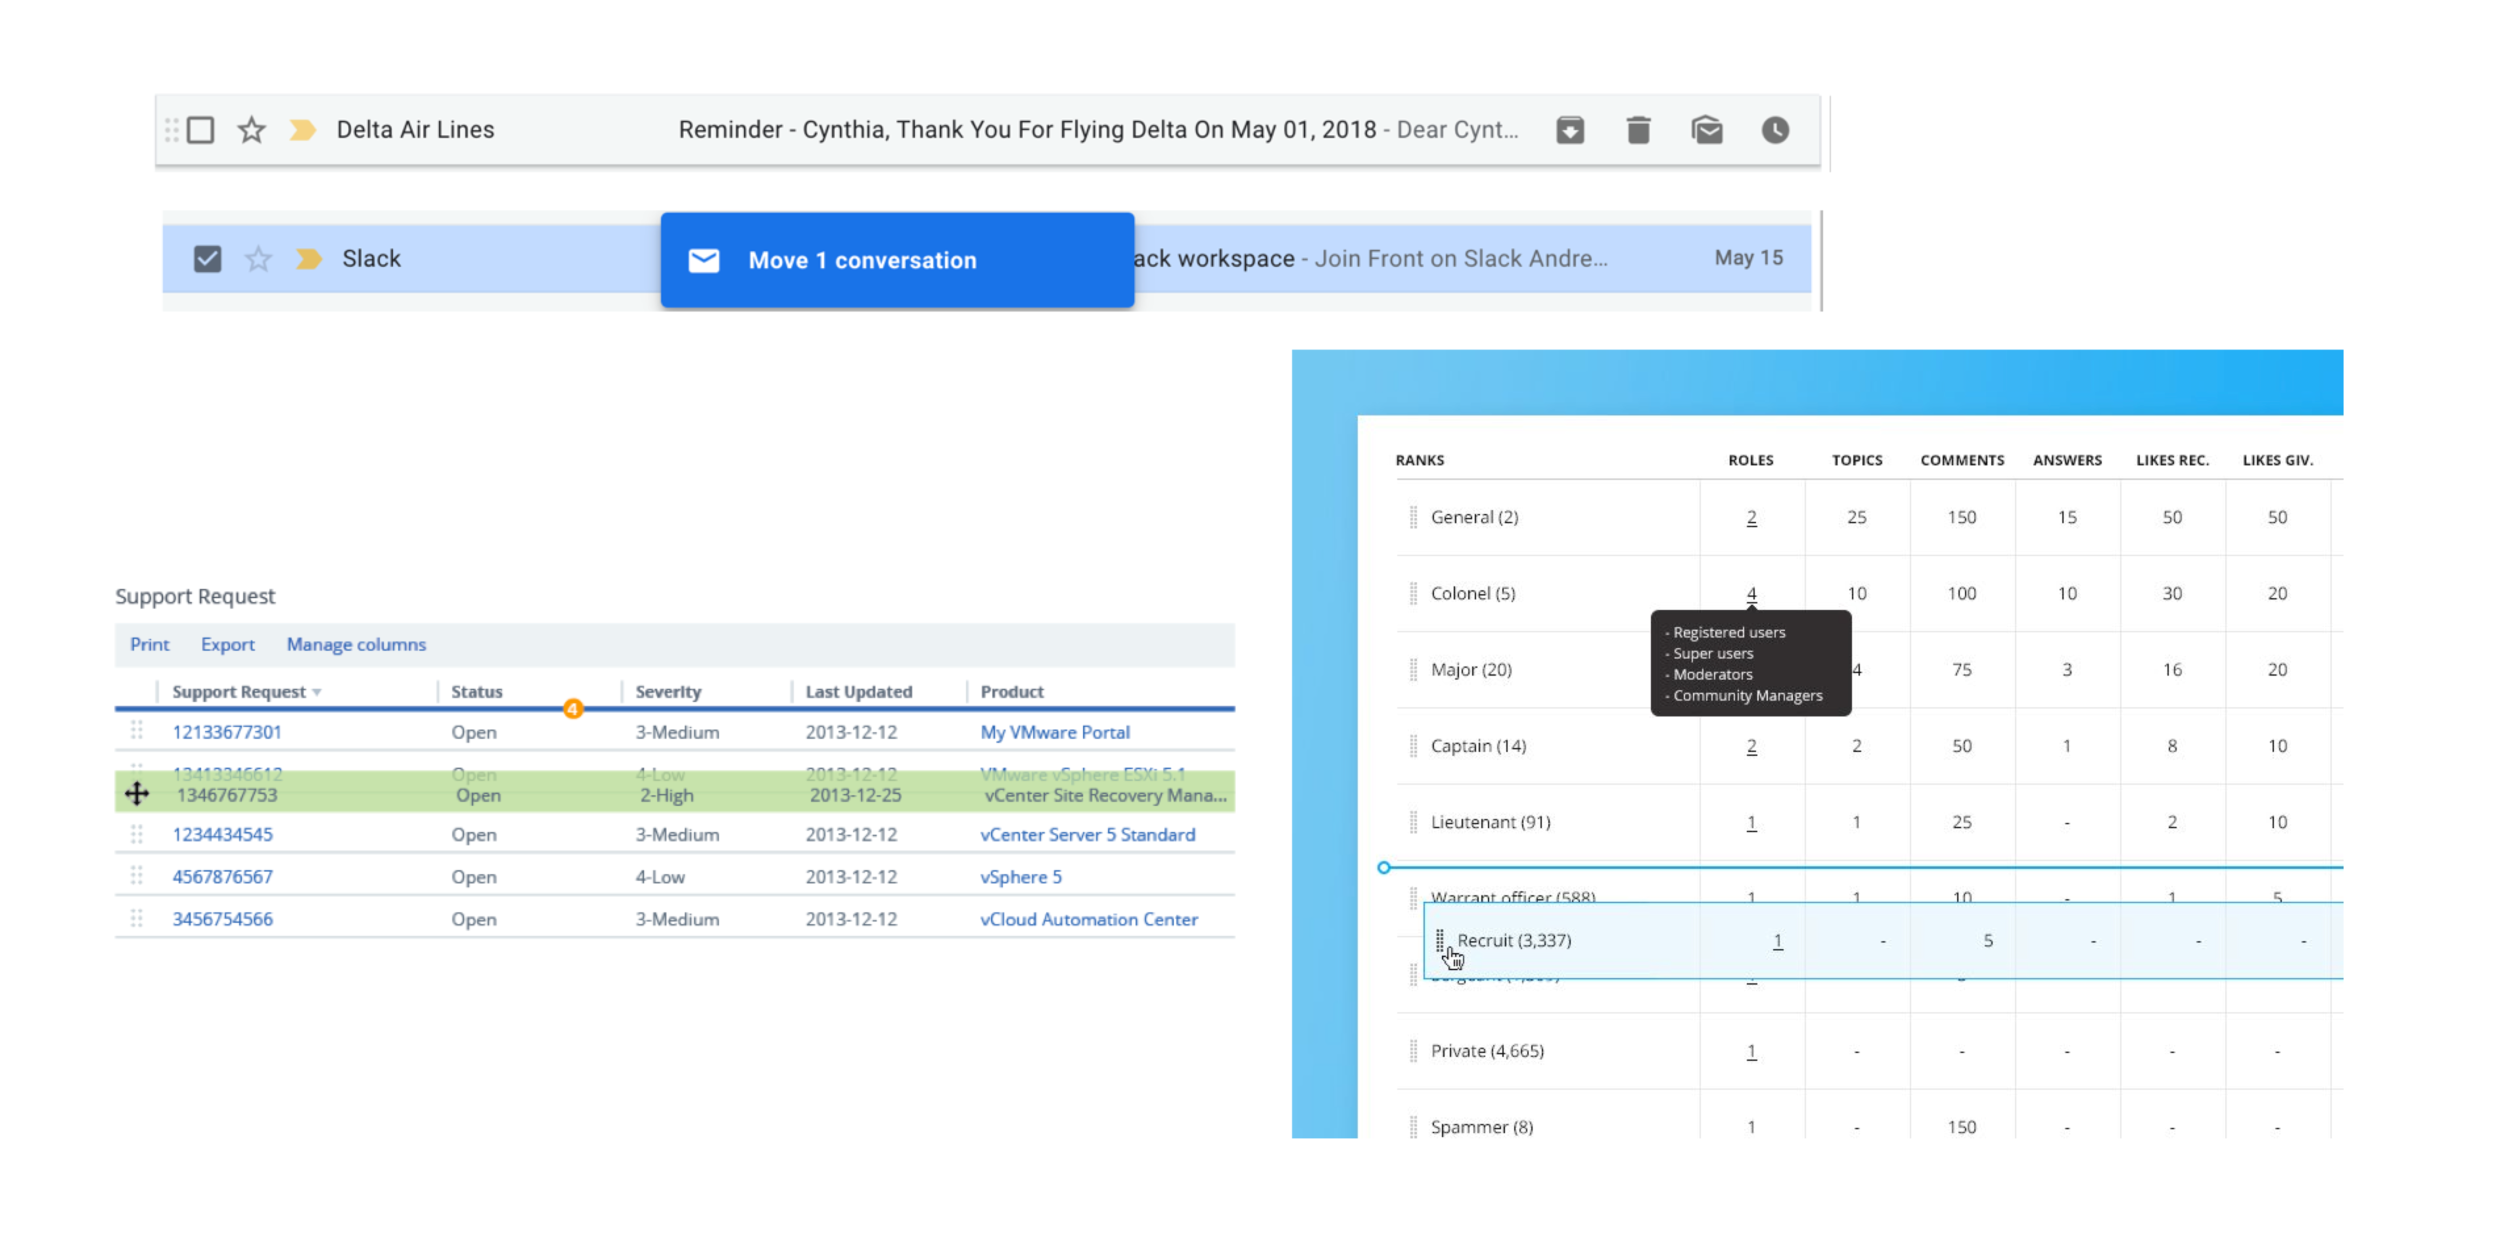Click the orange column resize marker
Image resolution: width=2500 pixels, height=1237 pixels.
573,709
